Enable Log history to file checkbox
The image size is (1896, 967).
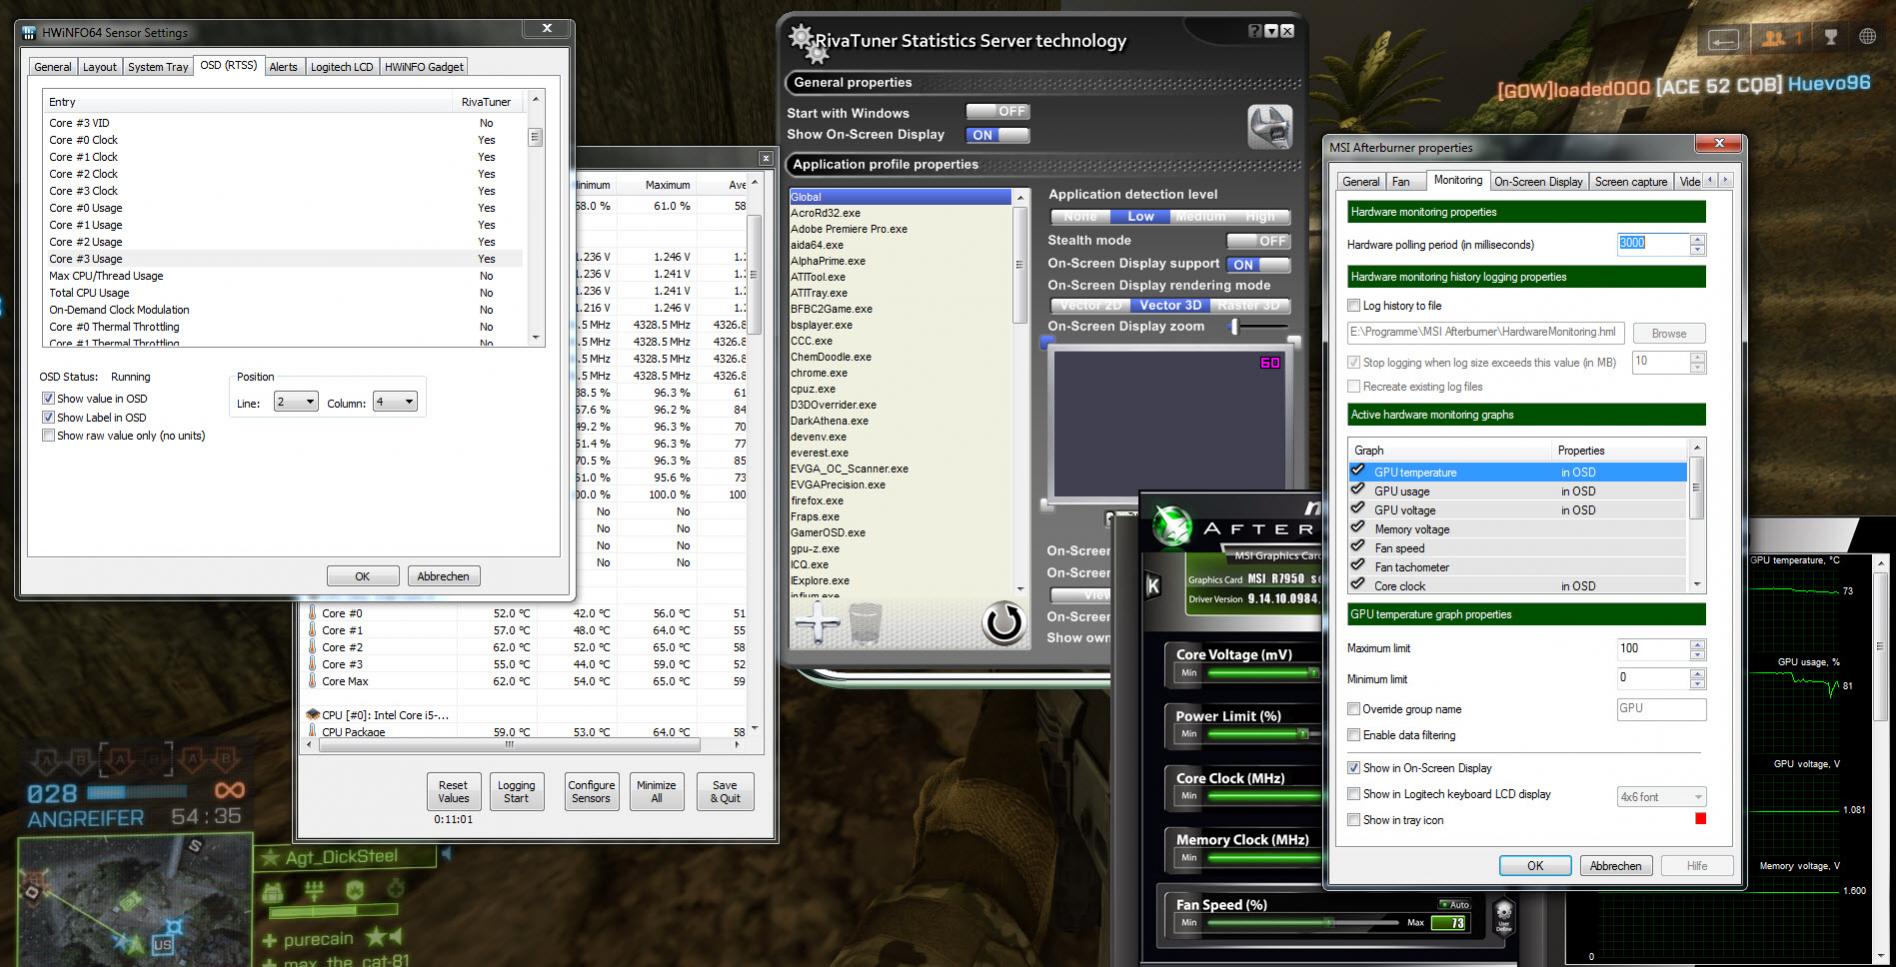[1354, 305]
